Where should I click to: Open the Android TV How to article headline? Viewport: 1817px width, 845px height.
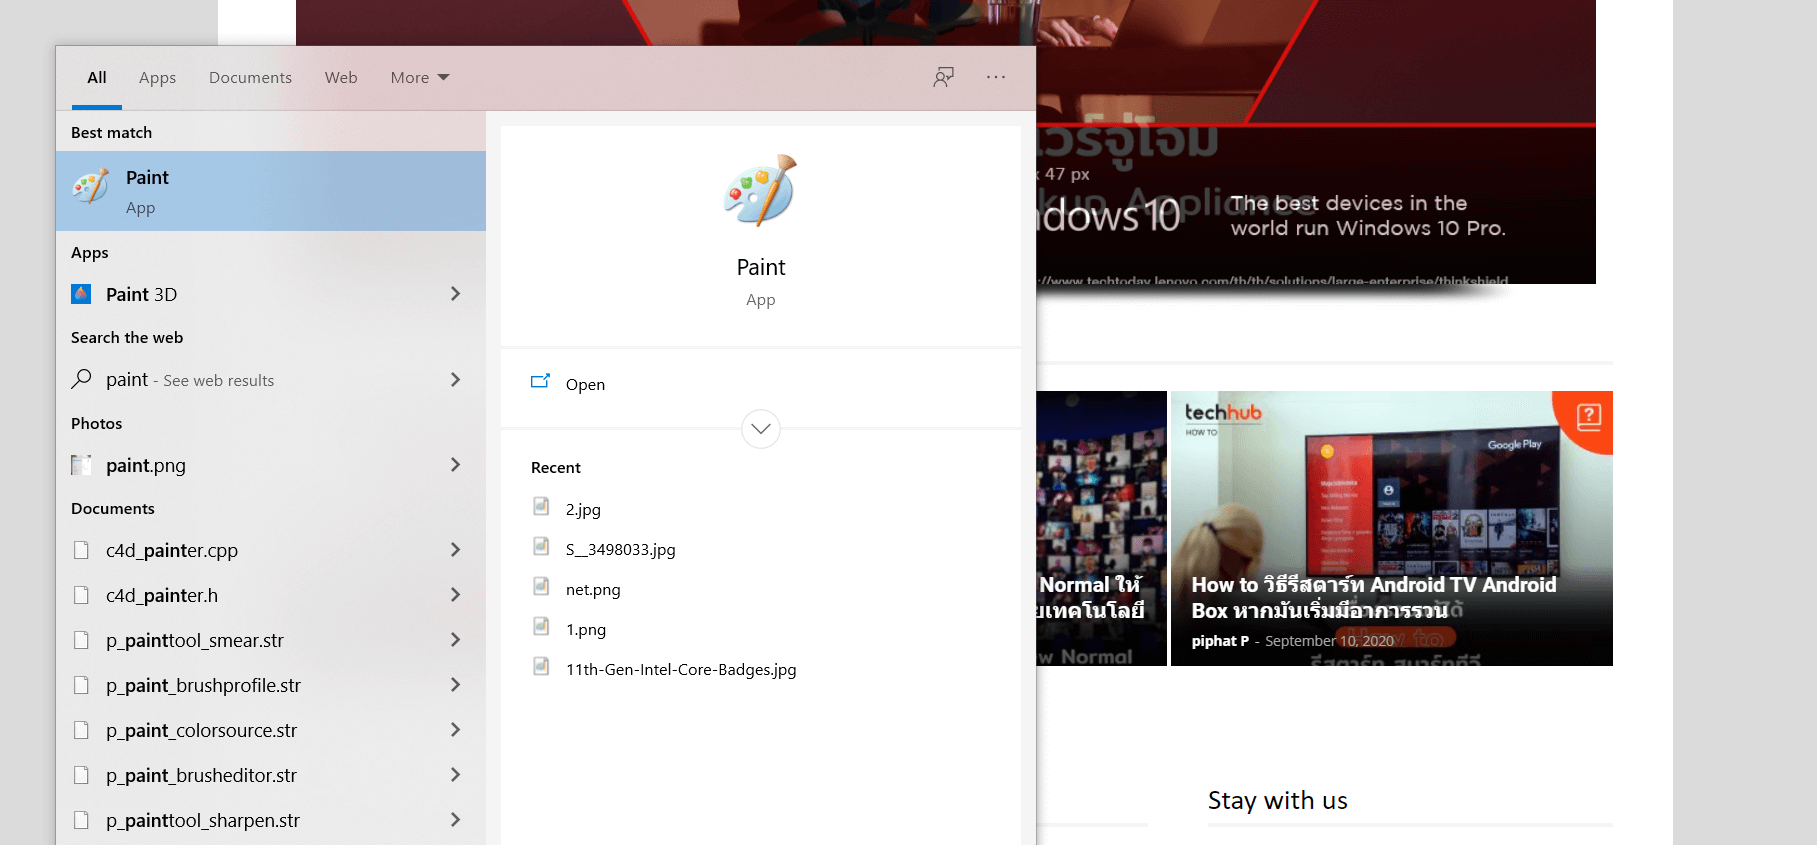[1374, 597]
